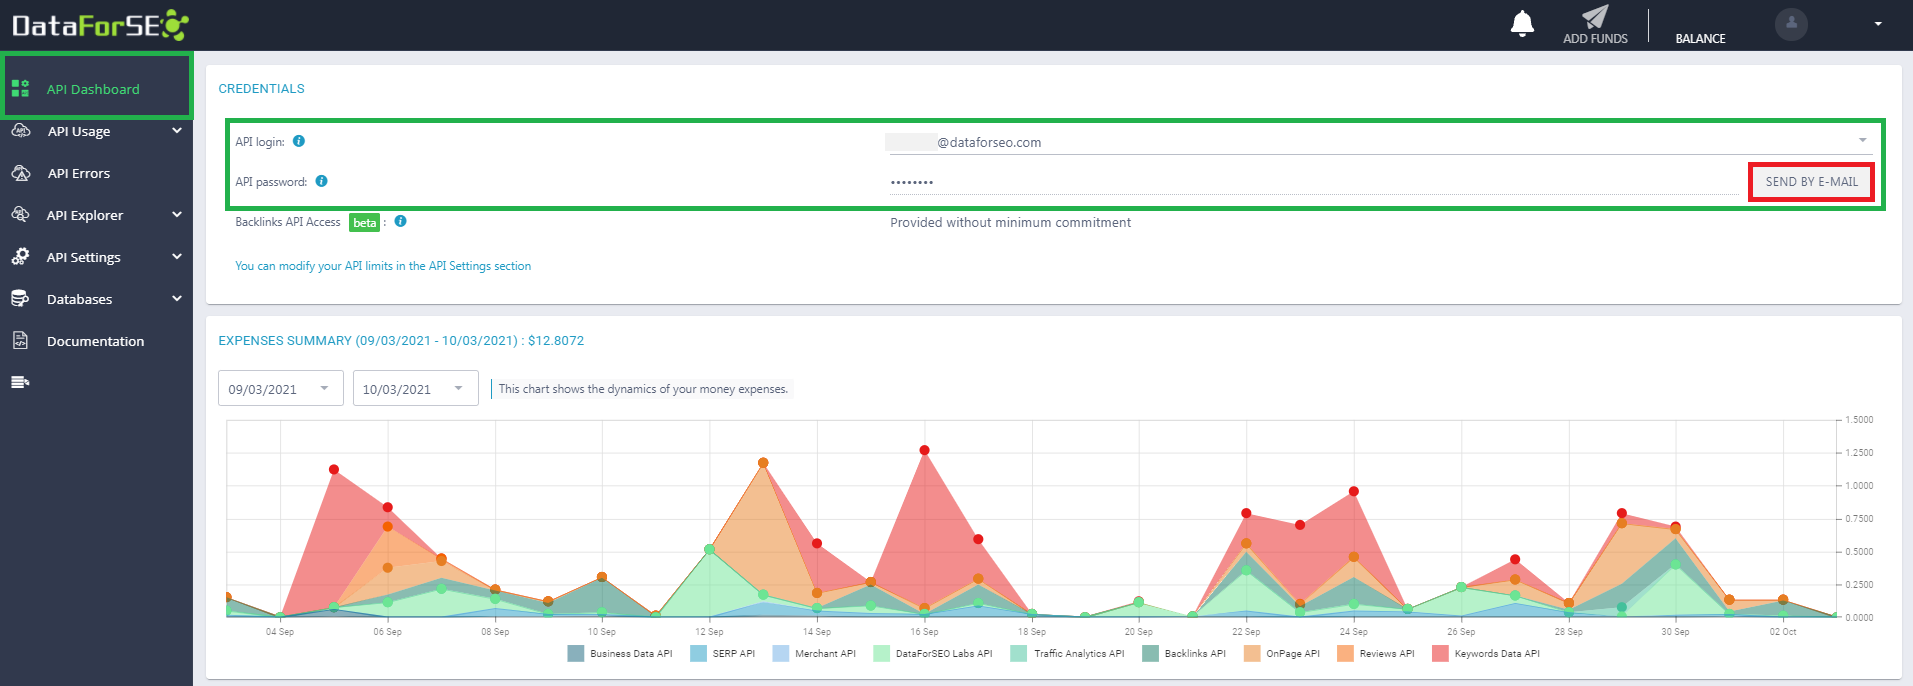1913x686 pixels.
Task: Open the user avatar icon
Action: (1791, 23)
